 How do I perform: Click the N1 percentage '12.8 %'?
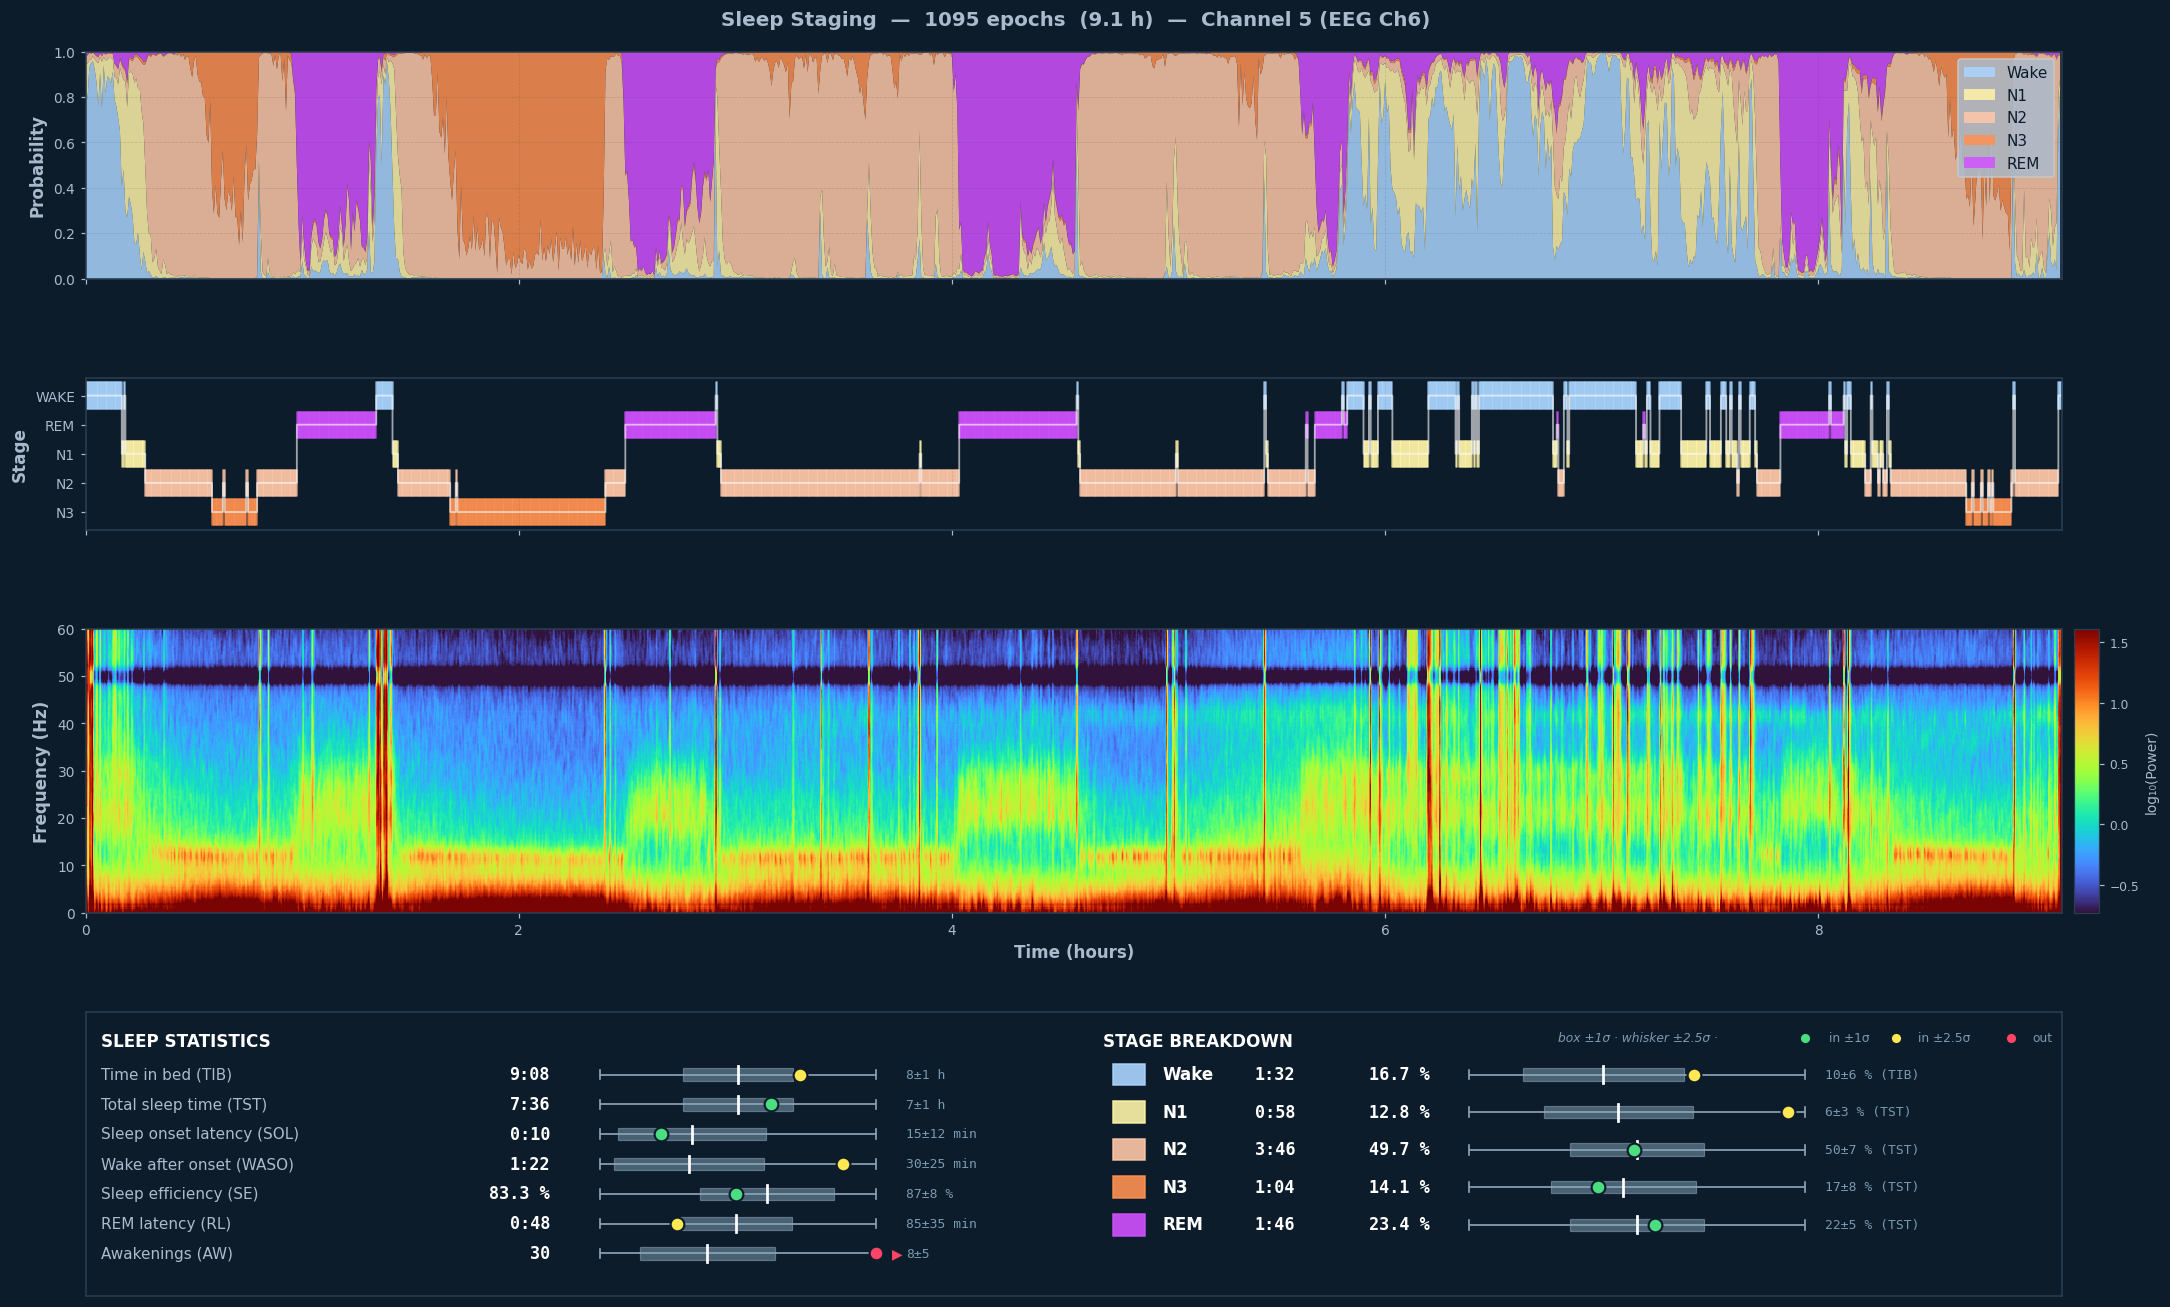[x=1399, y=1112]
